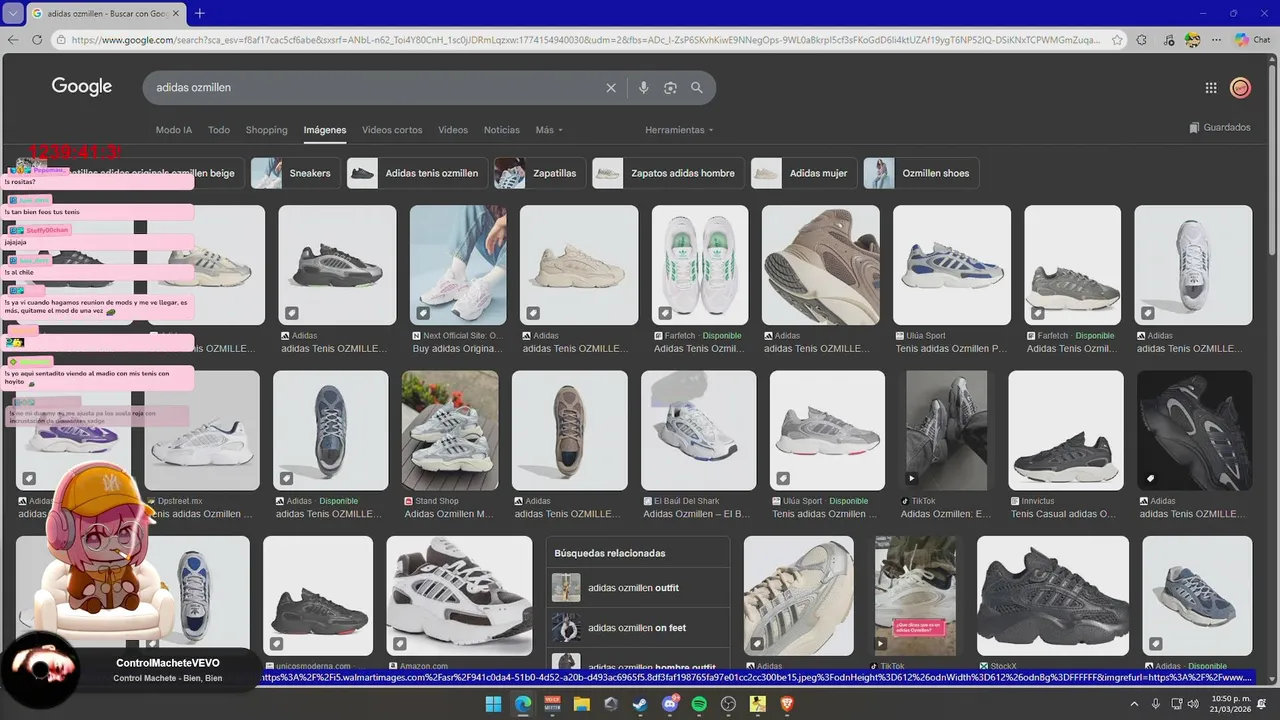Open the Google account profile avatar

coord(1241,88)
